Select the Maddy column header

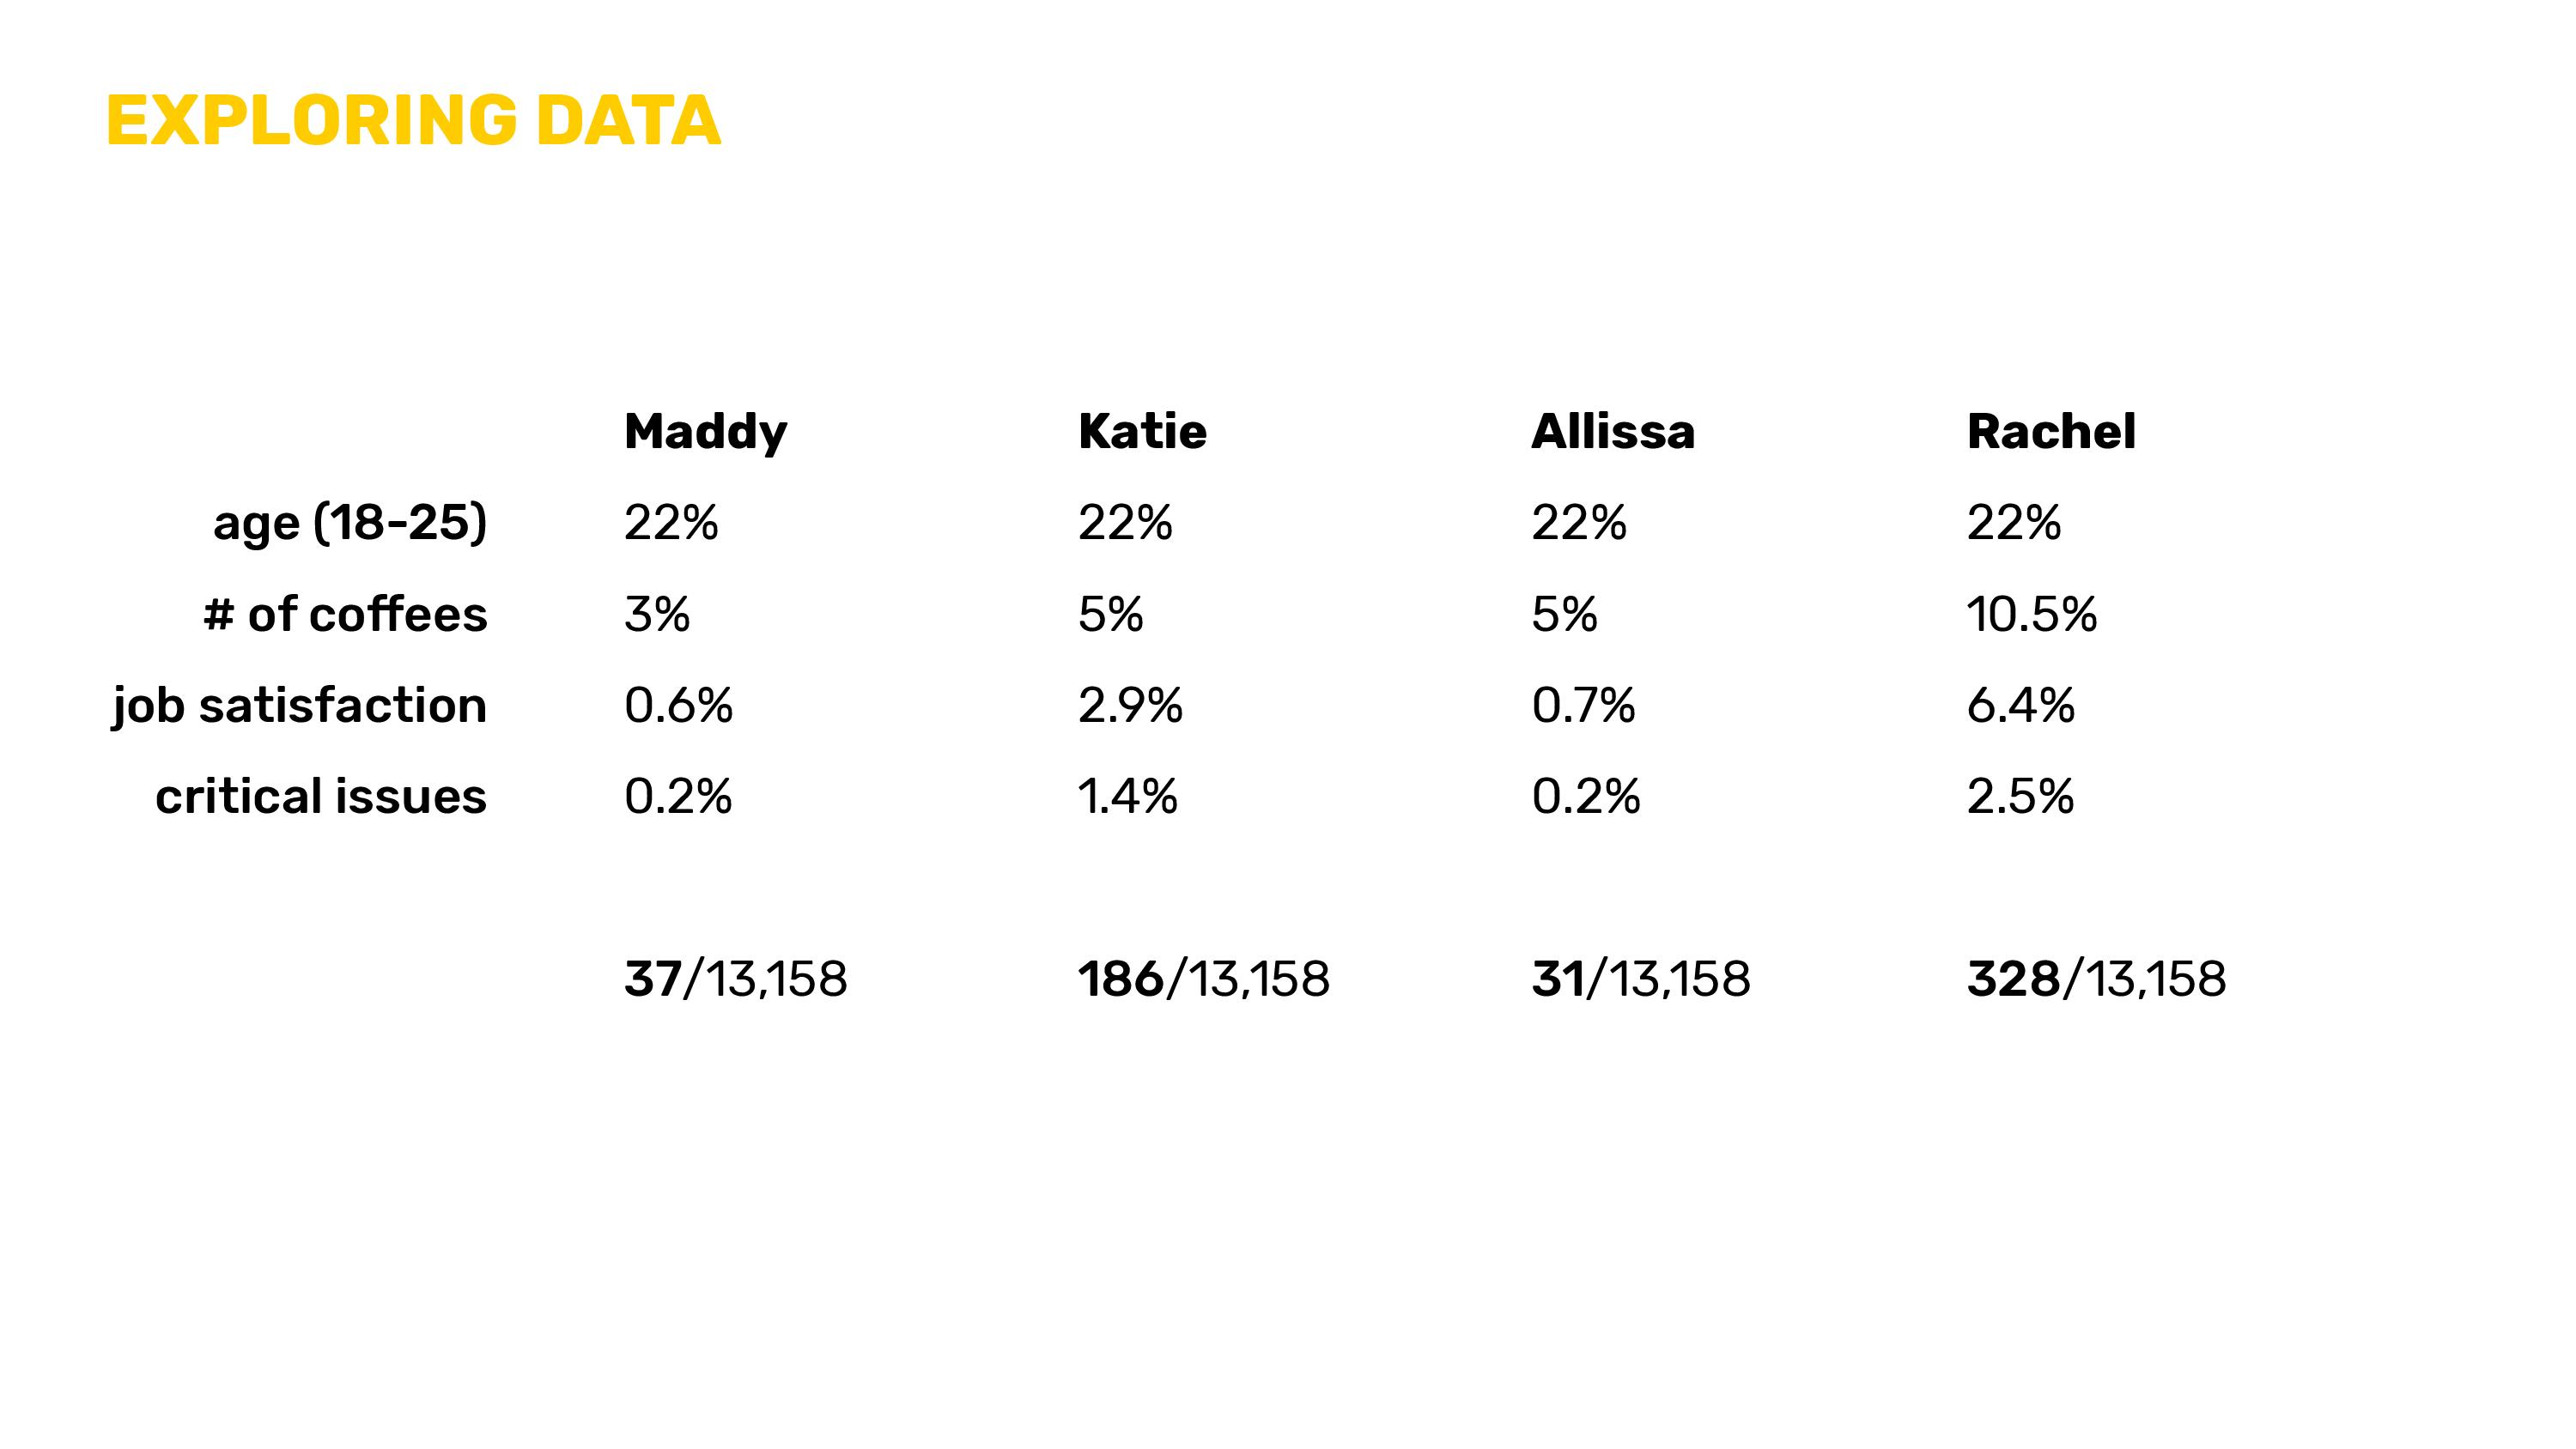[x=705, y=433]
